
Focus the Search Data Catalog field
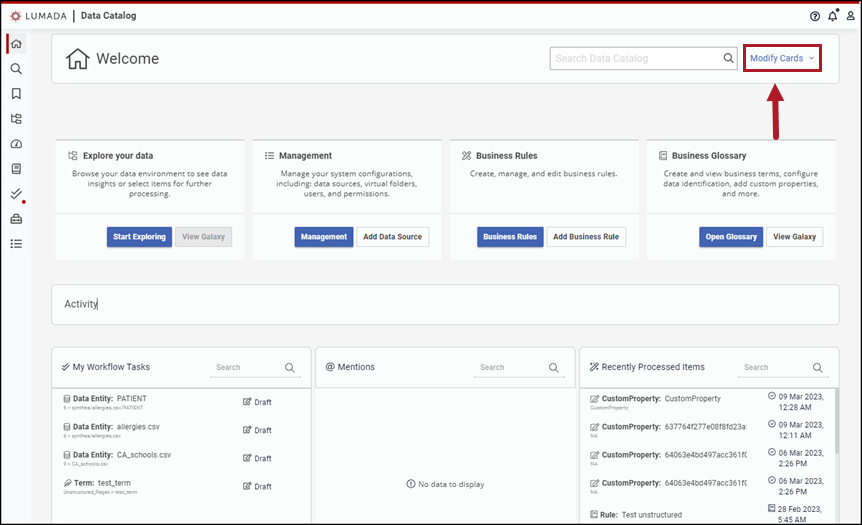(x=636, y=59)
